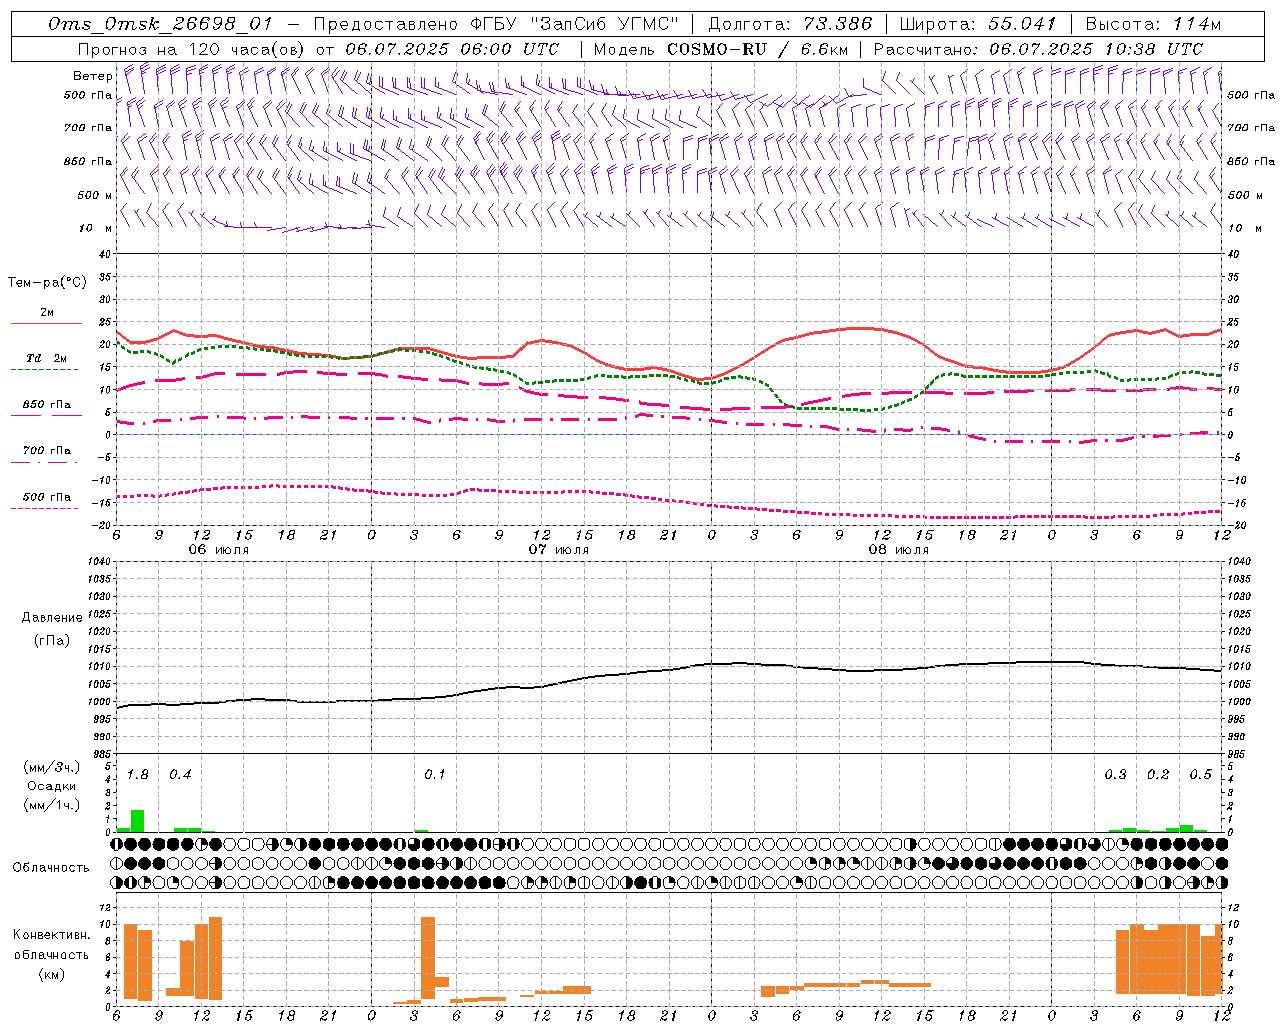Click the Конвективн. label
This screenshot has width=1280, height=1024.
click(x=51, y=935)
